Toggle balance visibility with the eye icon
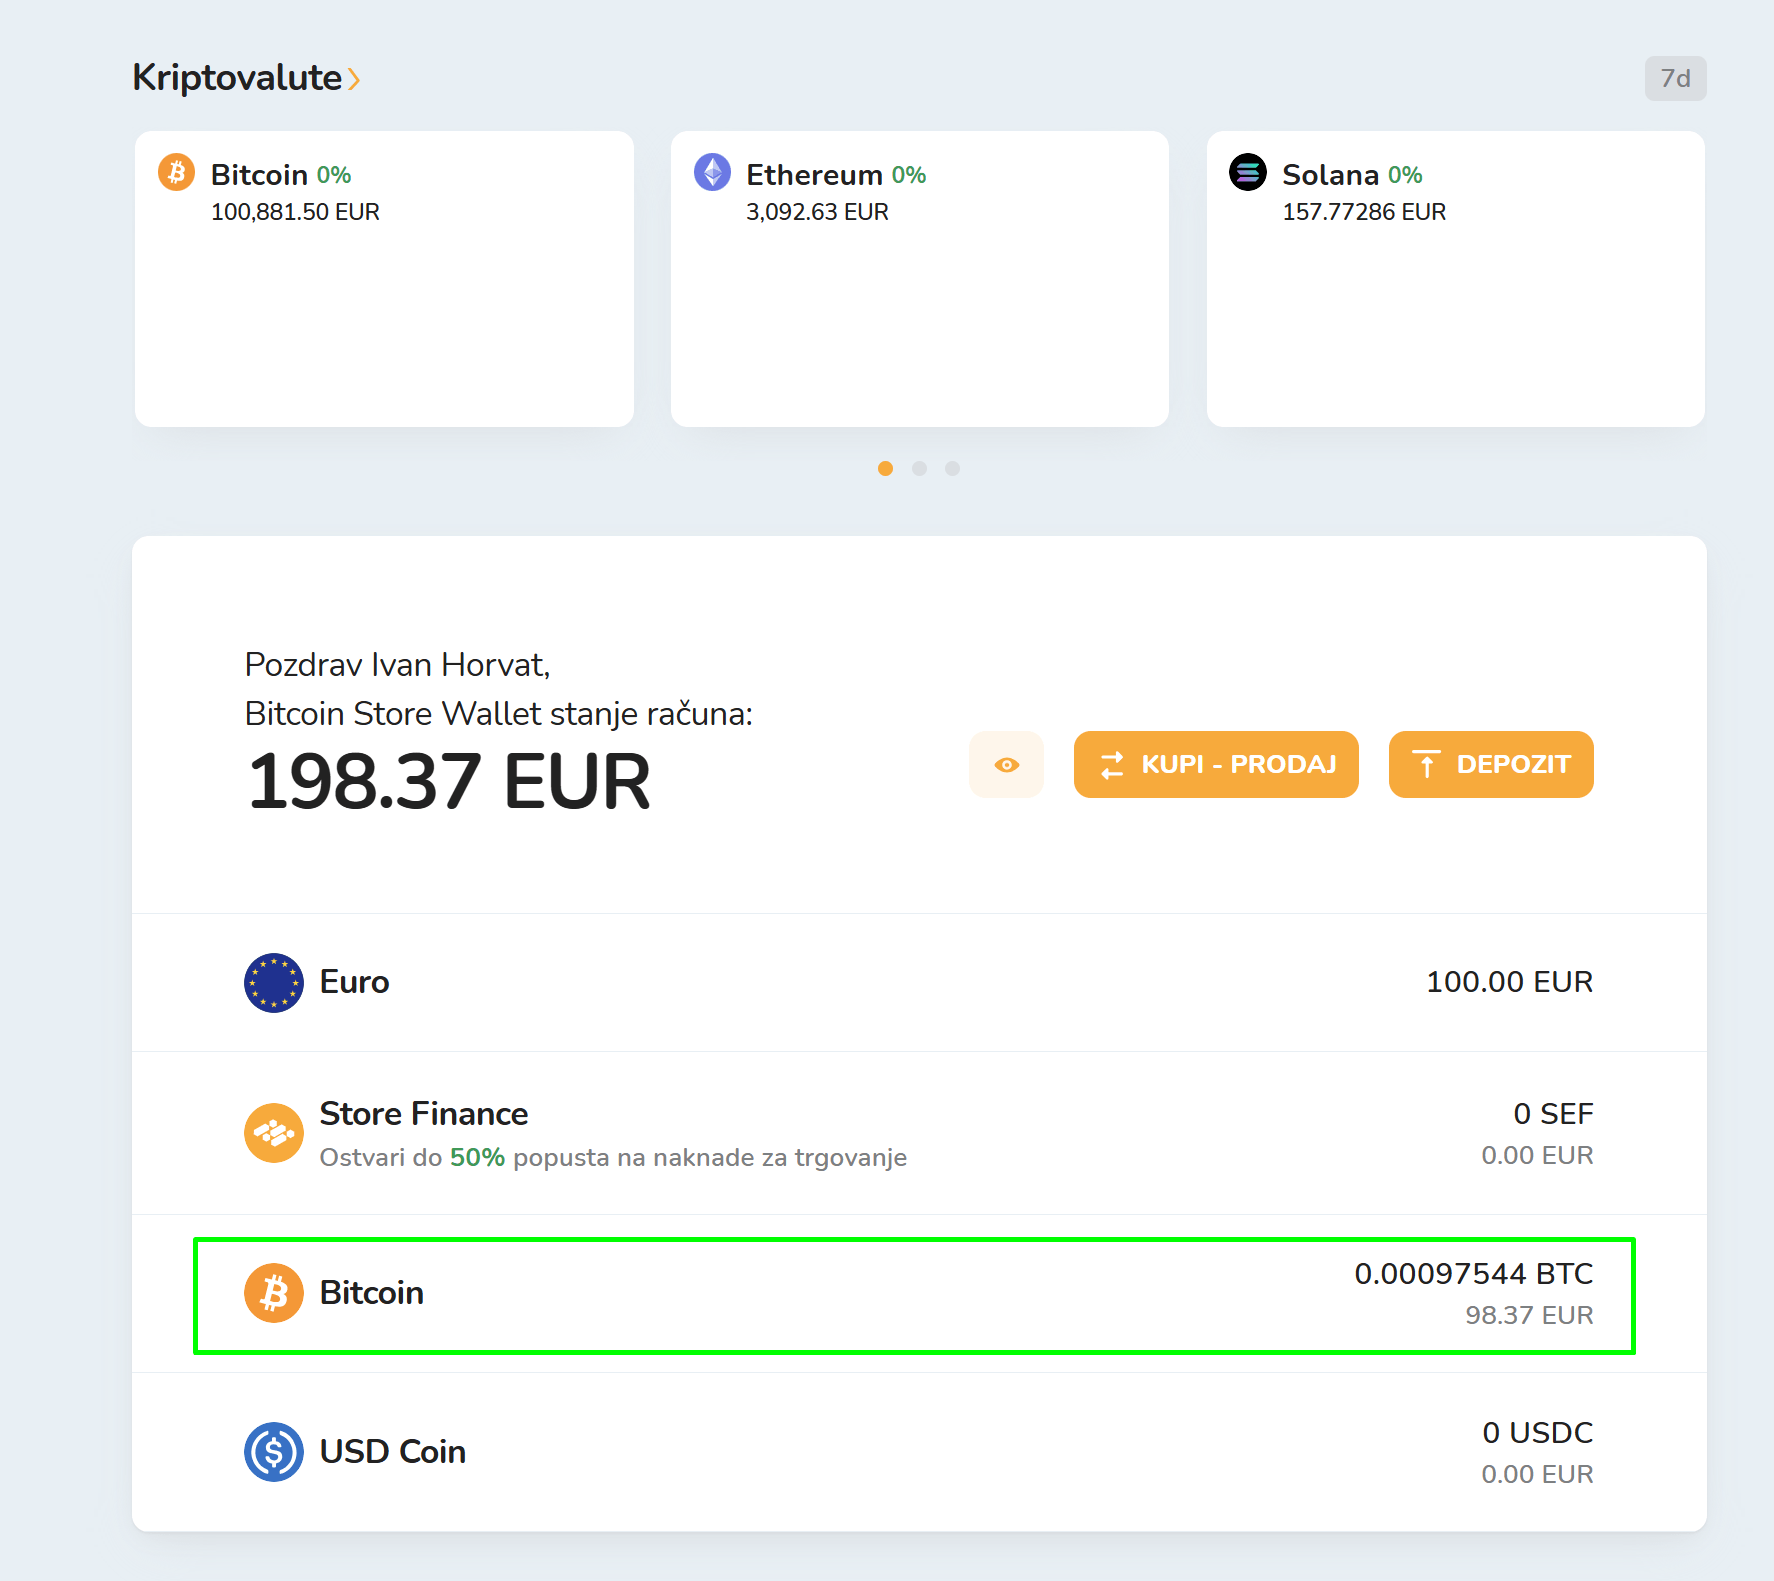Screen dimensions: 1774x1581 tap(1006, 765)
